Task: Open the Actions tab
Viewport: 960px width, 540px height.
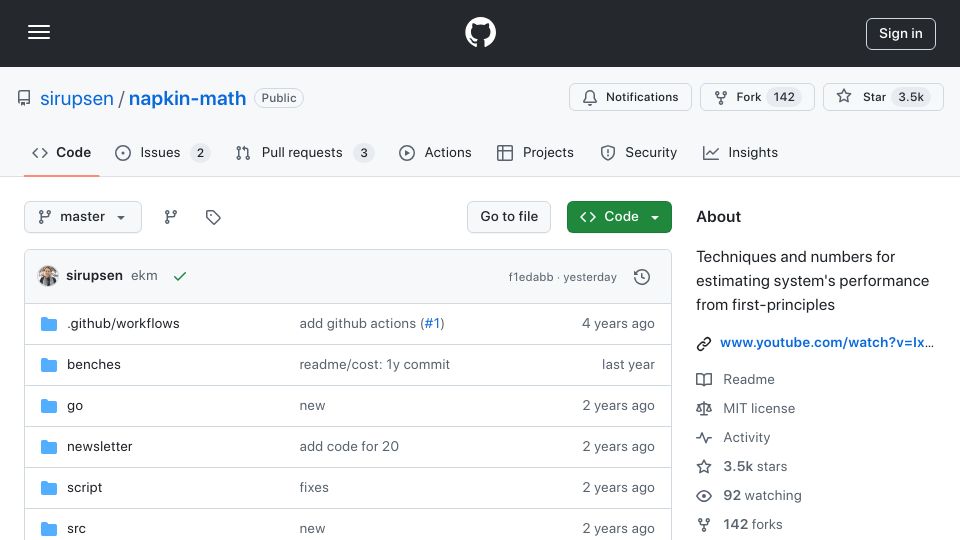Action: point(435,152)
